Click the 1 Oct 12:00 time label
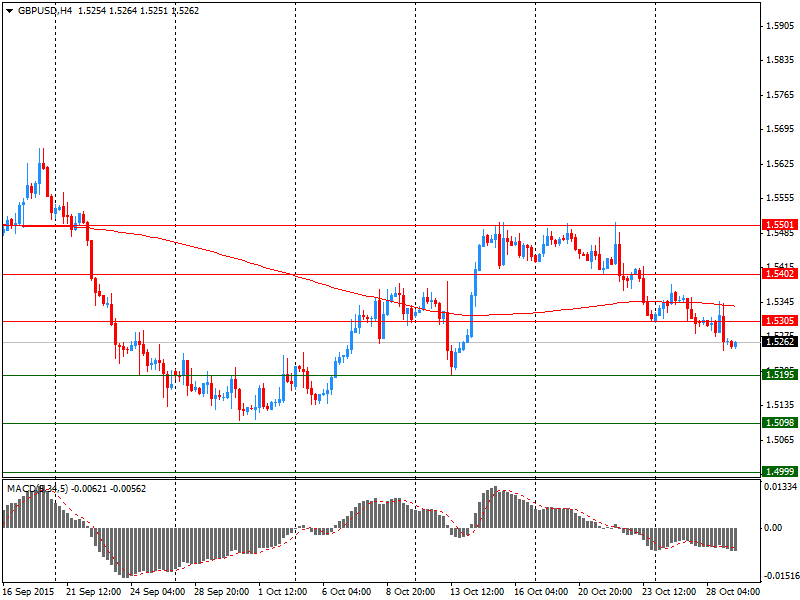Screen dimensions: 800x600 coord(283,592)
